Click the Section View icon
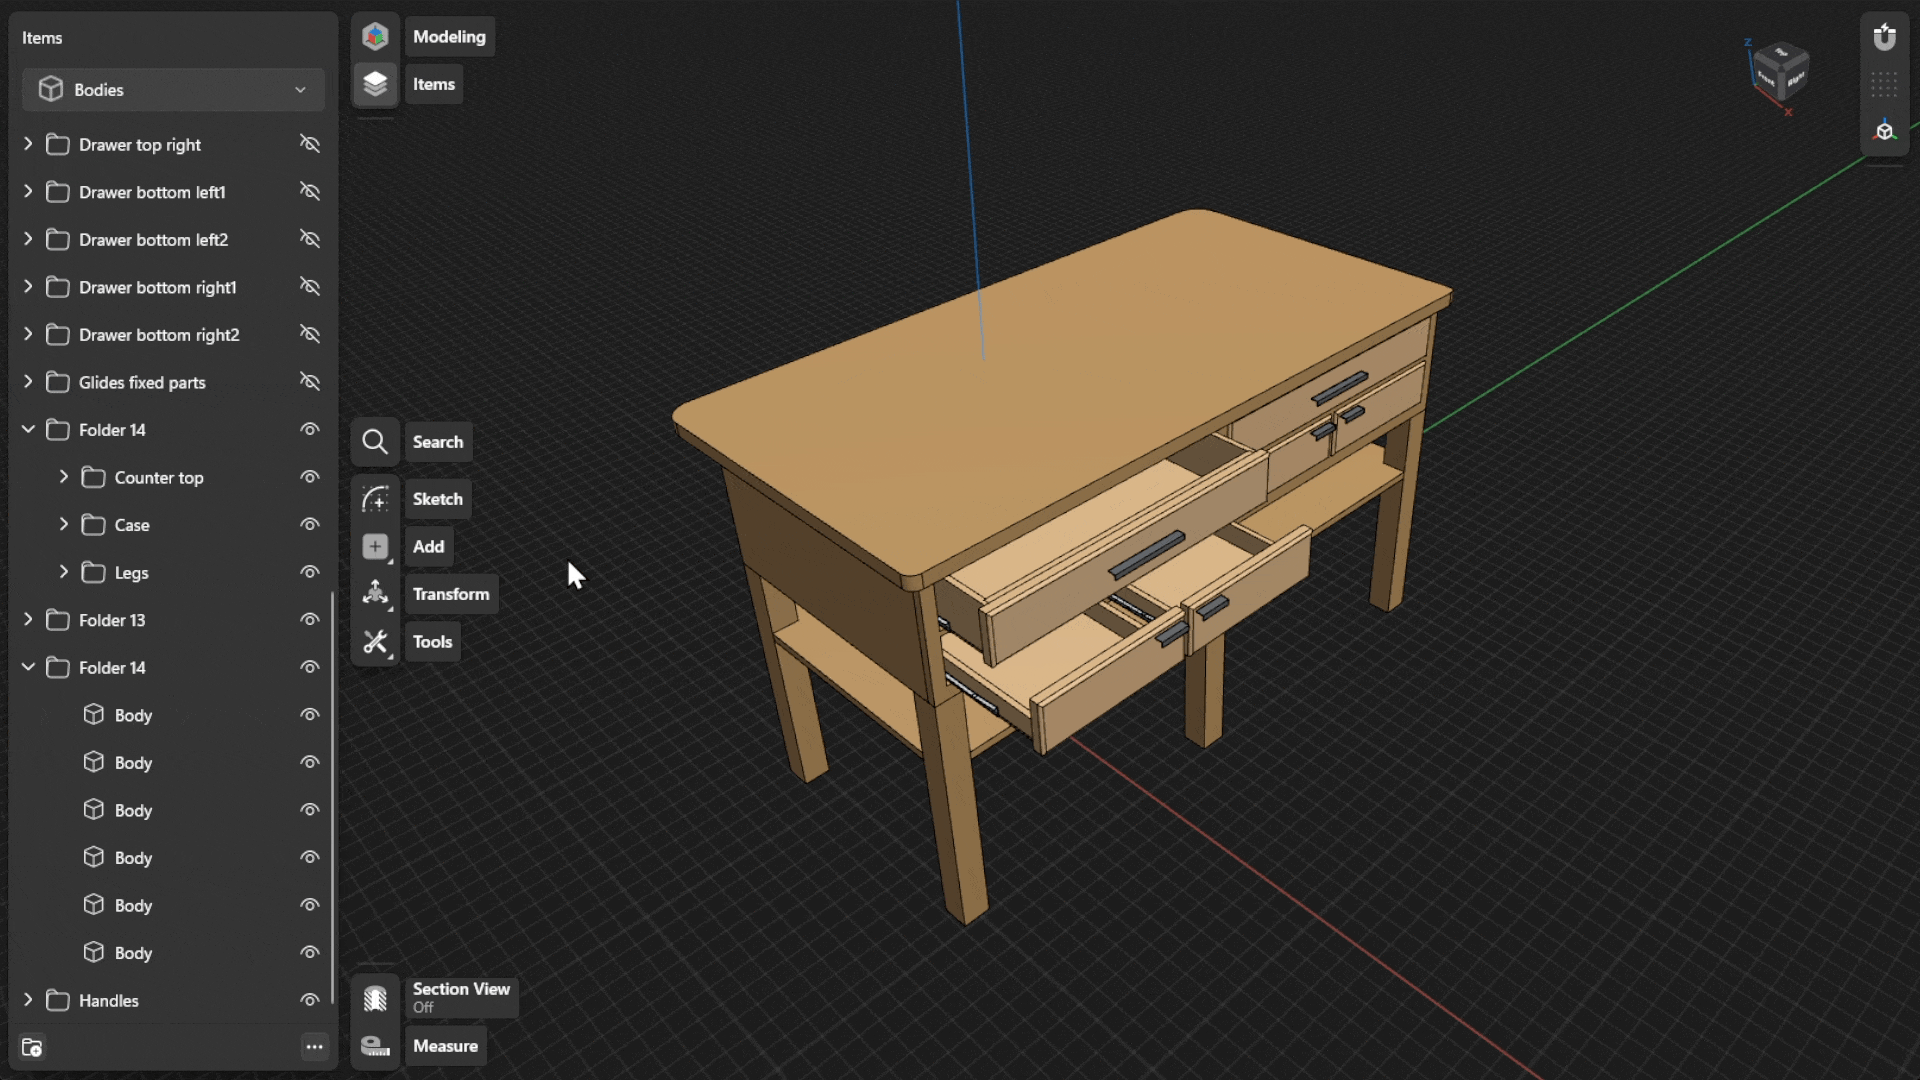The width and height of the screenshot is (1920, 1080). tap(375, 998)
